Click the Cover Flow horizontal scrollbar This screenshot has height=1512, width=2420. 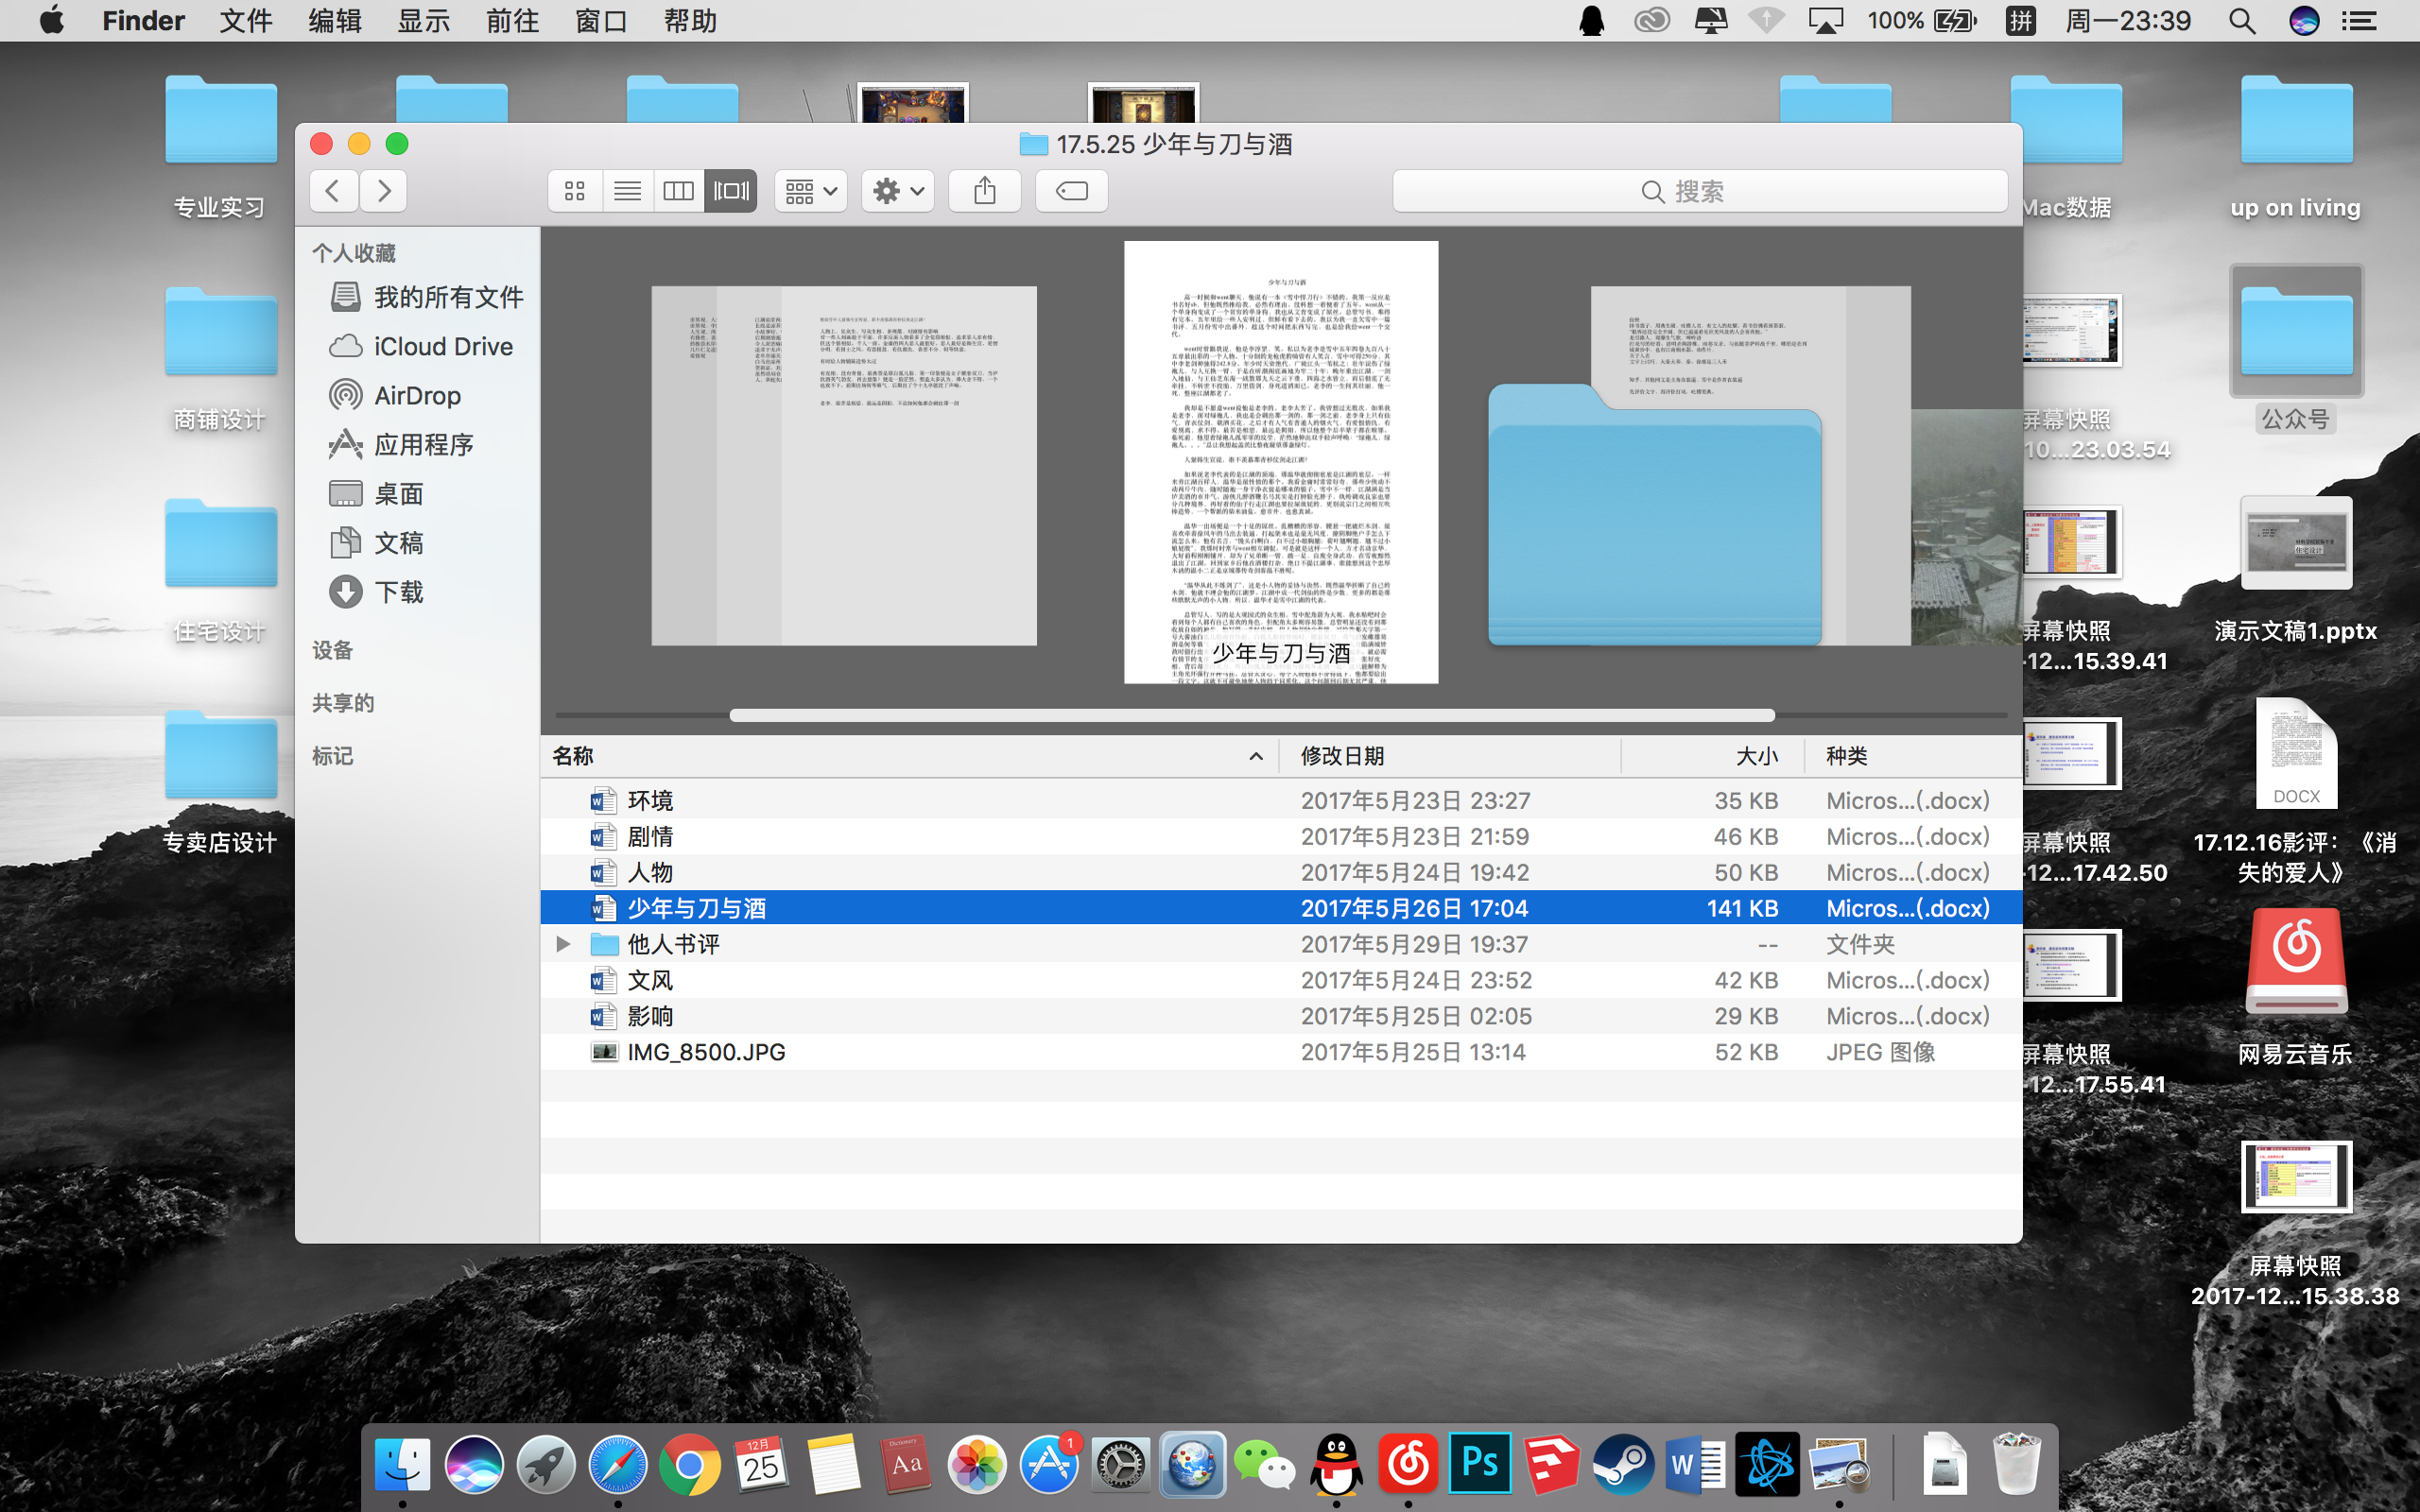click(x=1252, y=715)
